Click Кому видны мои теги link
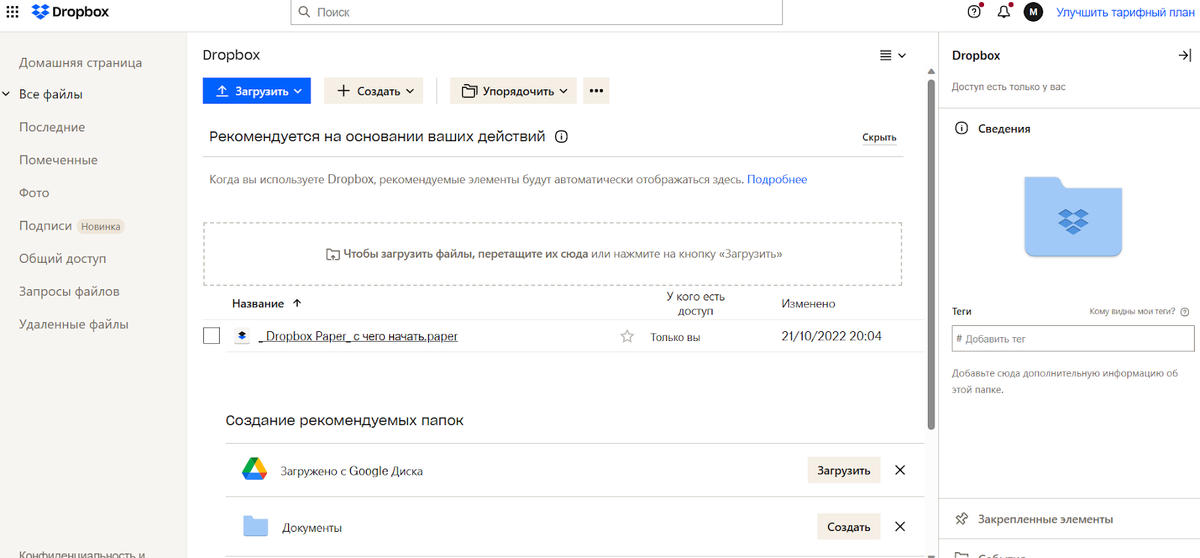Viewport: 1200px width, 558px height. point(1133,312)
